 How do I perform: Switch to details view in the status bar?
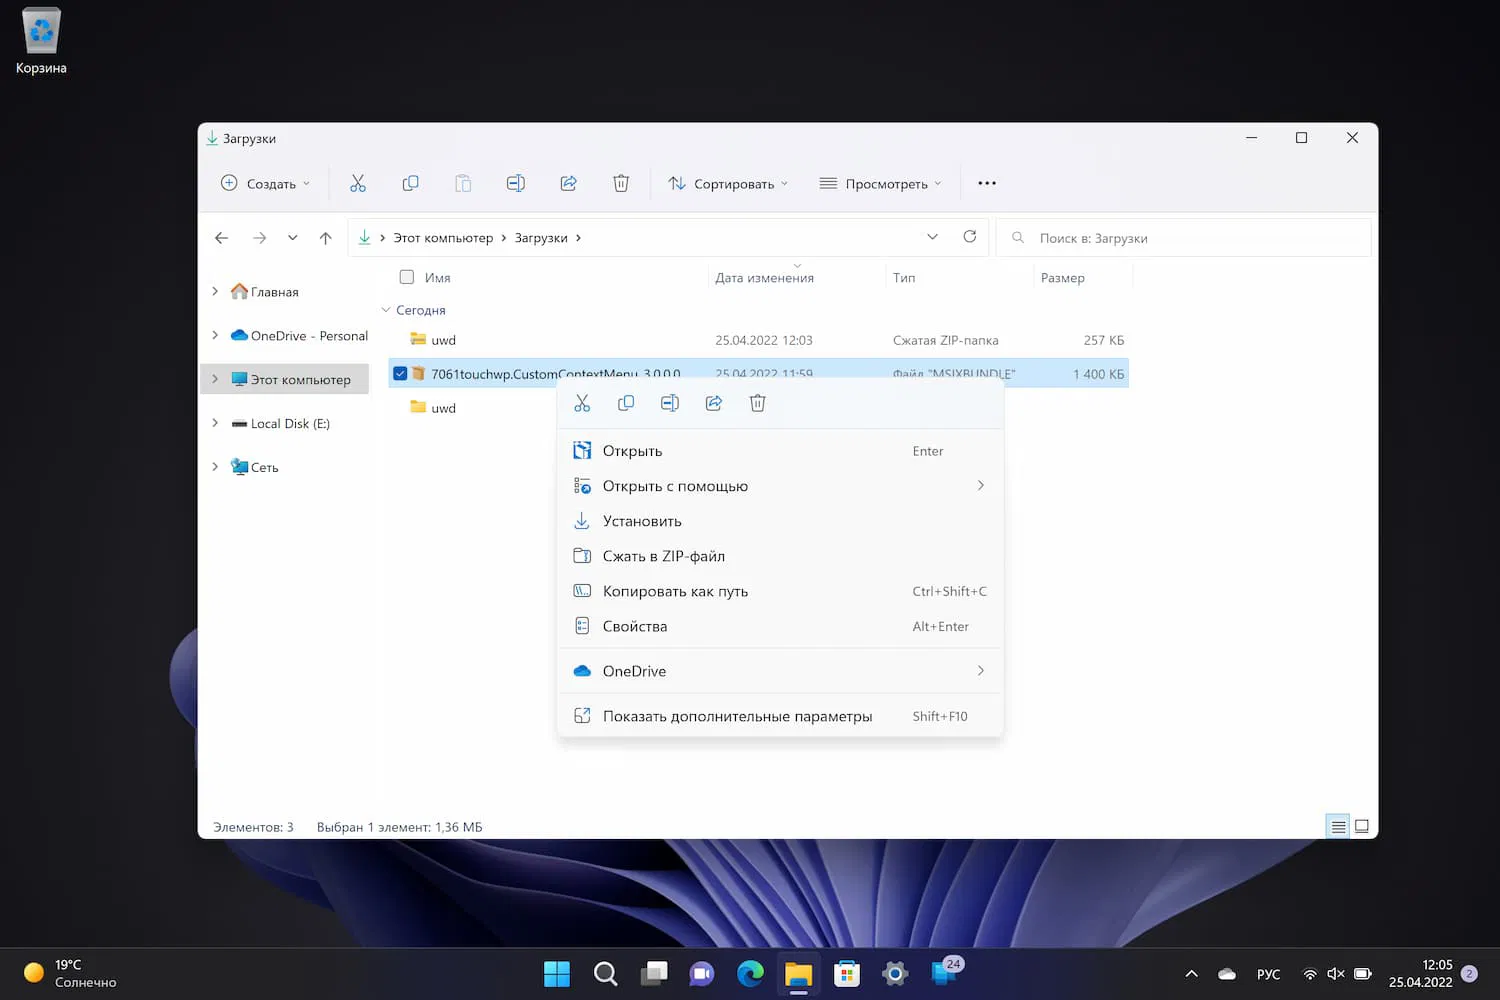click(1337, 827)
